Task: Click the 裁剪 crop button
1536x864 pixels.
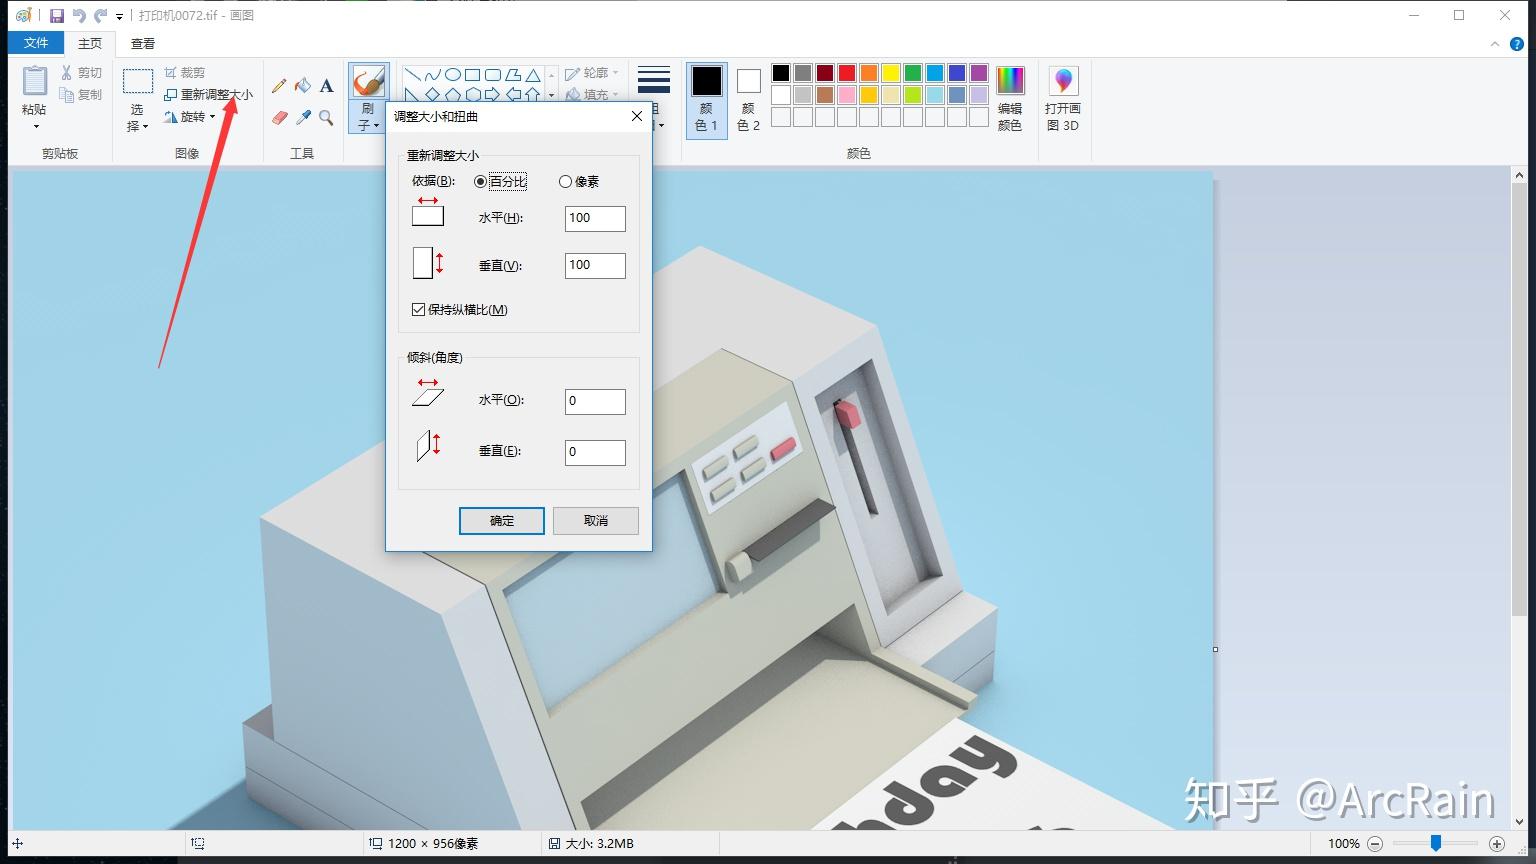Action: (185, 72)
